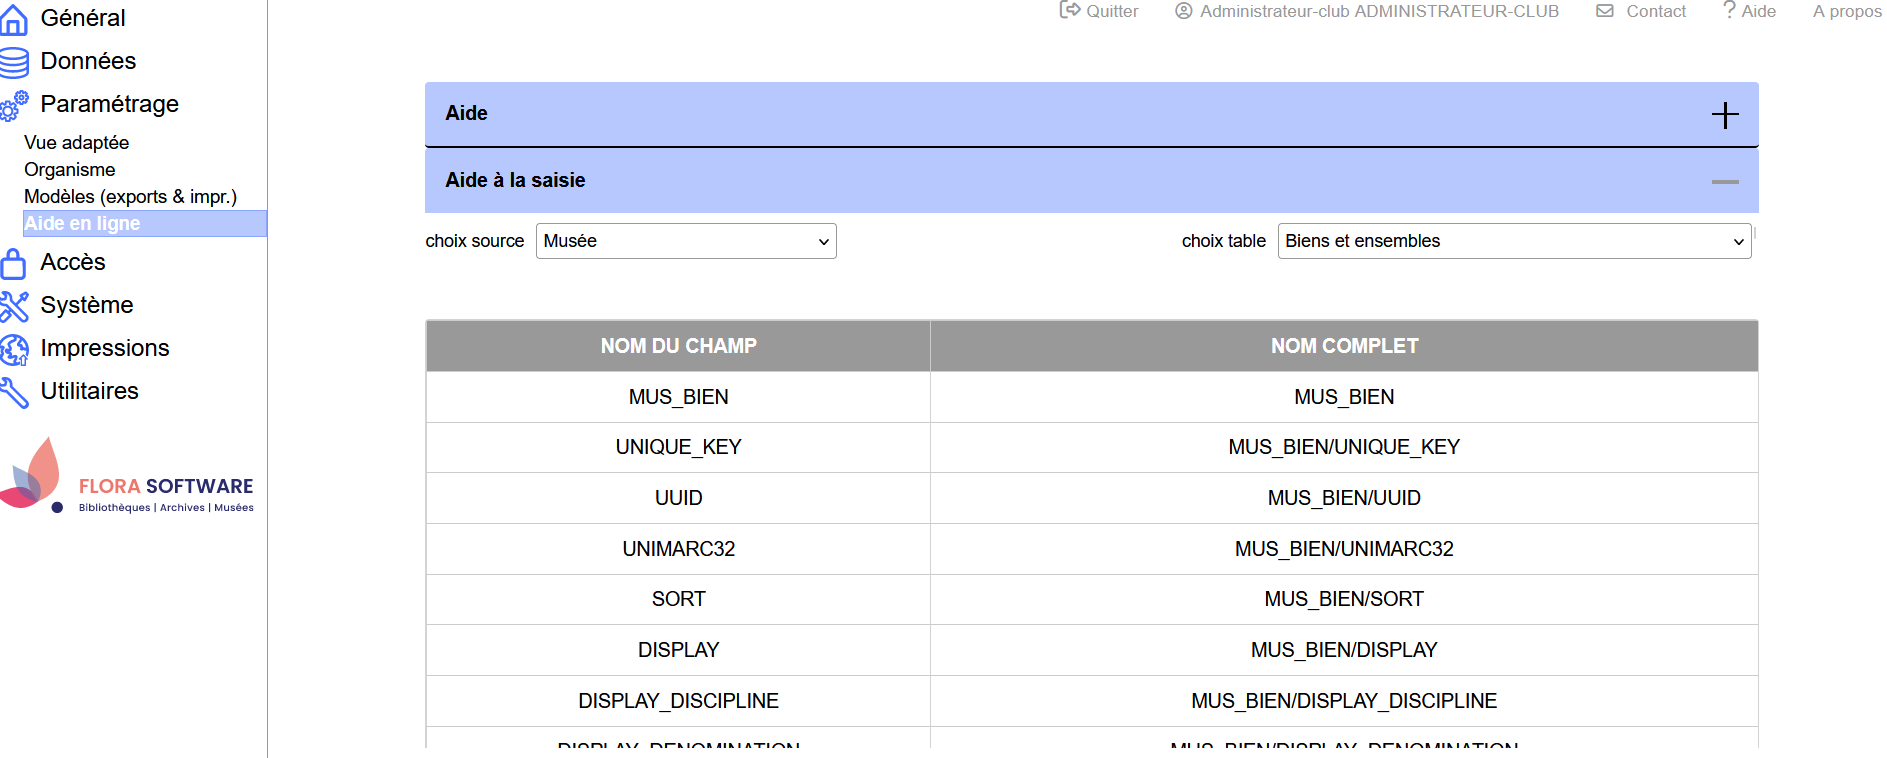Click the Accès padlock icon
Viewport: 1887px width, 758px height.
[14, 263]
